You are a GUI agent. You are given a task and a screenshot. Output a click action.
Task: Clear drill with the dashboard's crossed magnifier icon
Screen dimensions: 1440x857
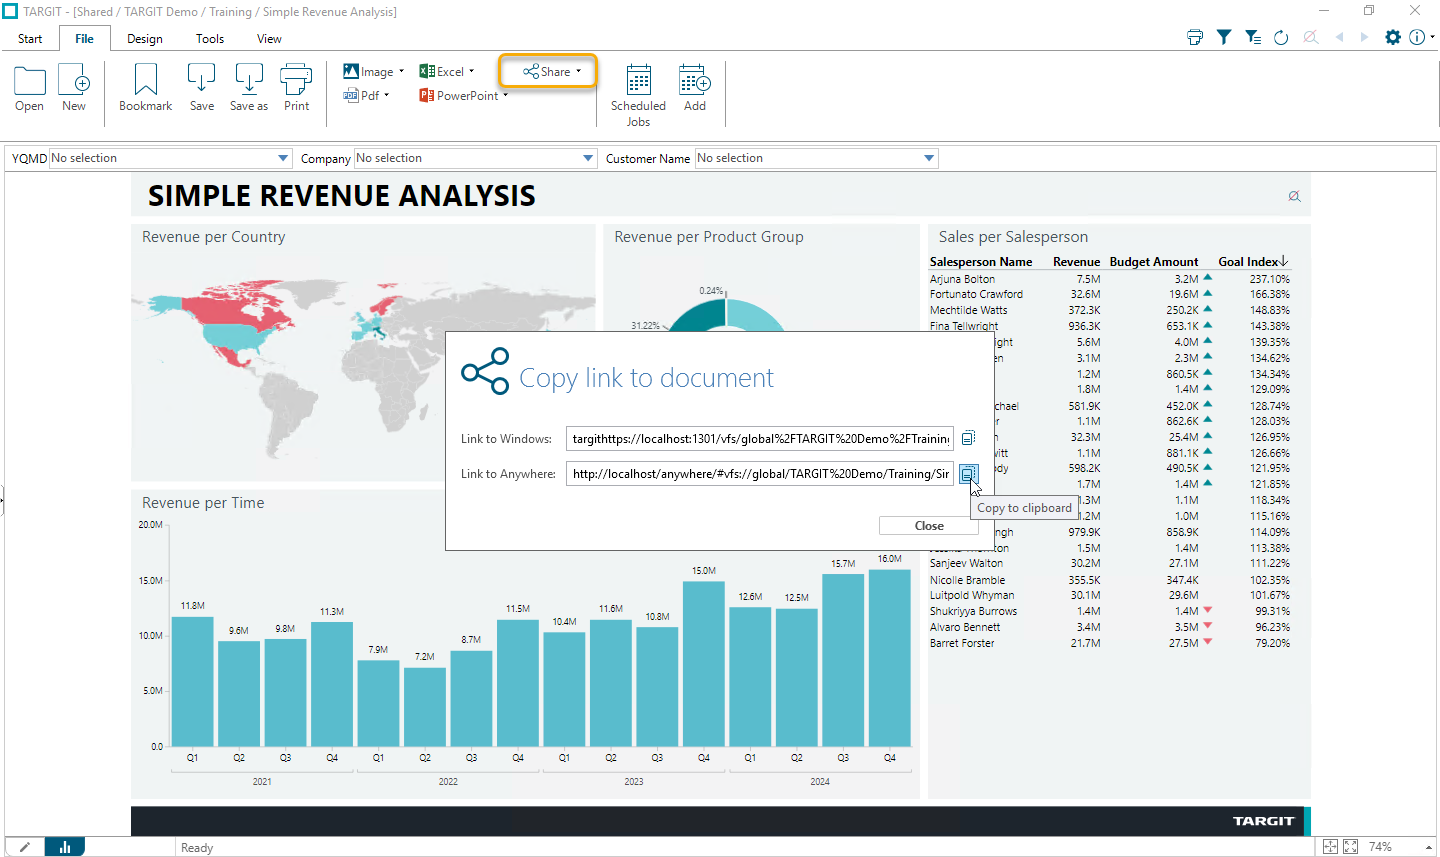[1294, 196]
